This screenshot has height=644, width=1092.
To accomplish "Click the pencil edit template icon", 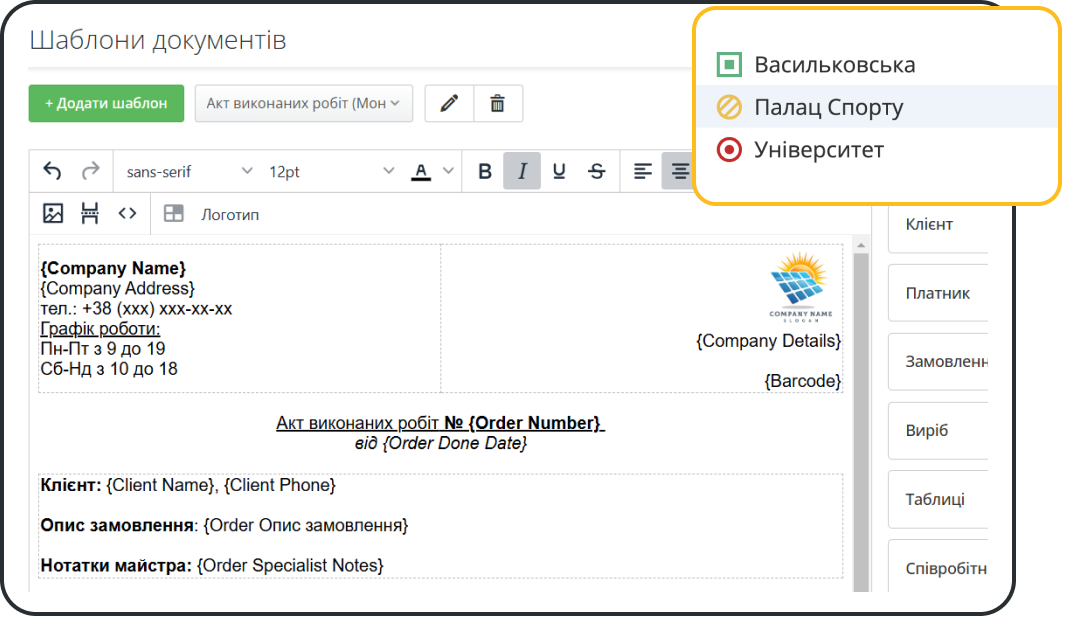I will click(x=449, y=103).
